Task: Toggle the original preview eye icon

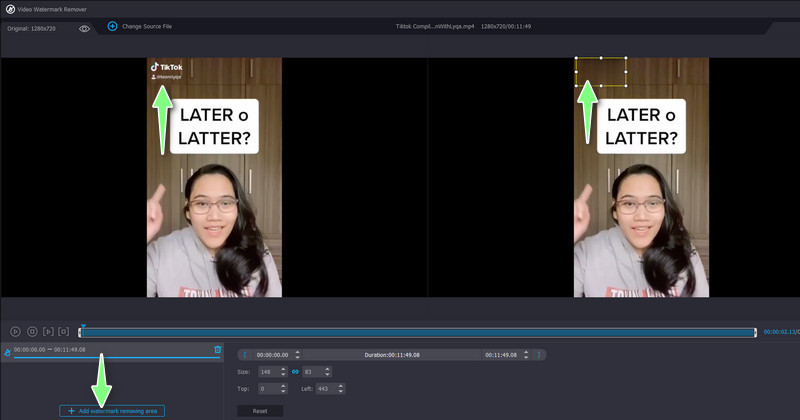Action: tap(84, 28)
